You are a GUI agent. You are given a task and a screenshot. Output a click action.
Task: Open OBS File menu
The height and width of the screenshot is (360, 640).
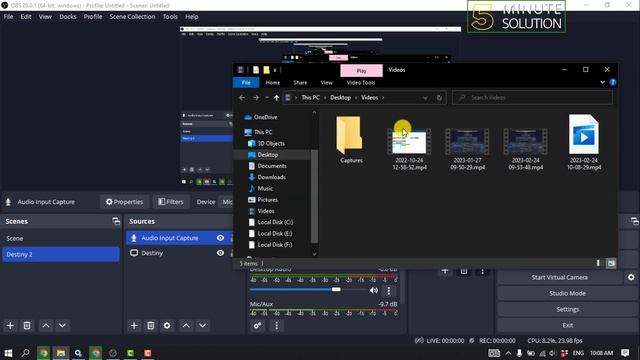coord(8,17)
